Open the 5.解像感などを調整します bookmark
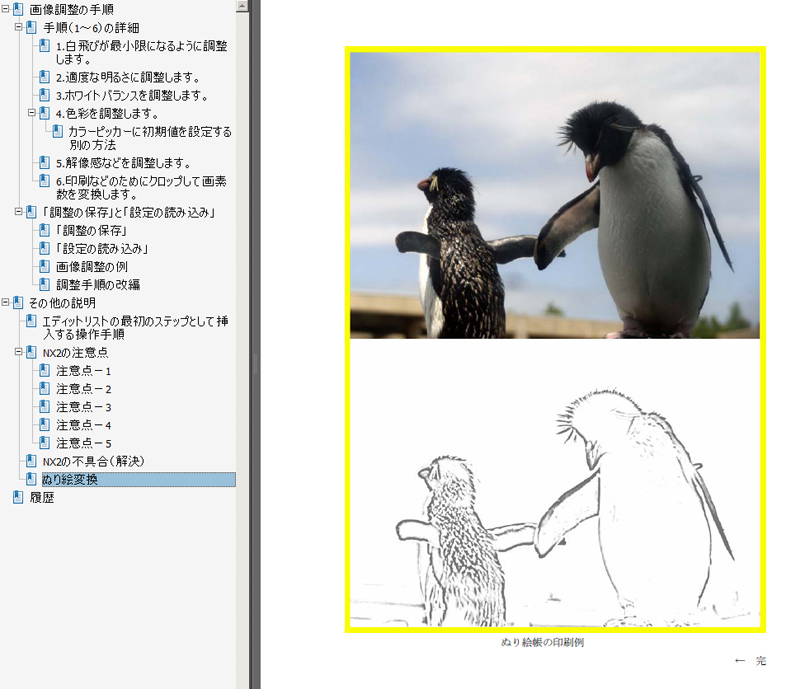This screenshot has height=689, width=800. pos(122,162)
